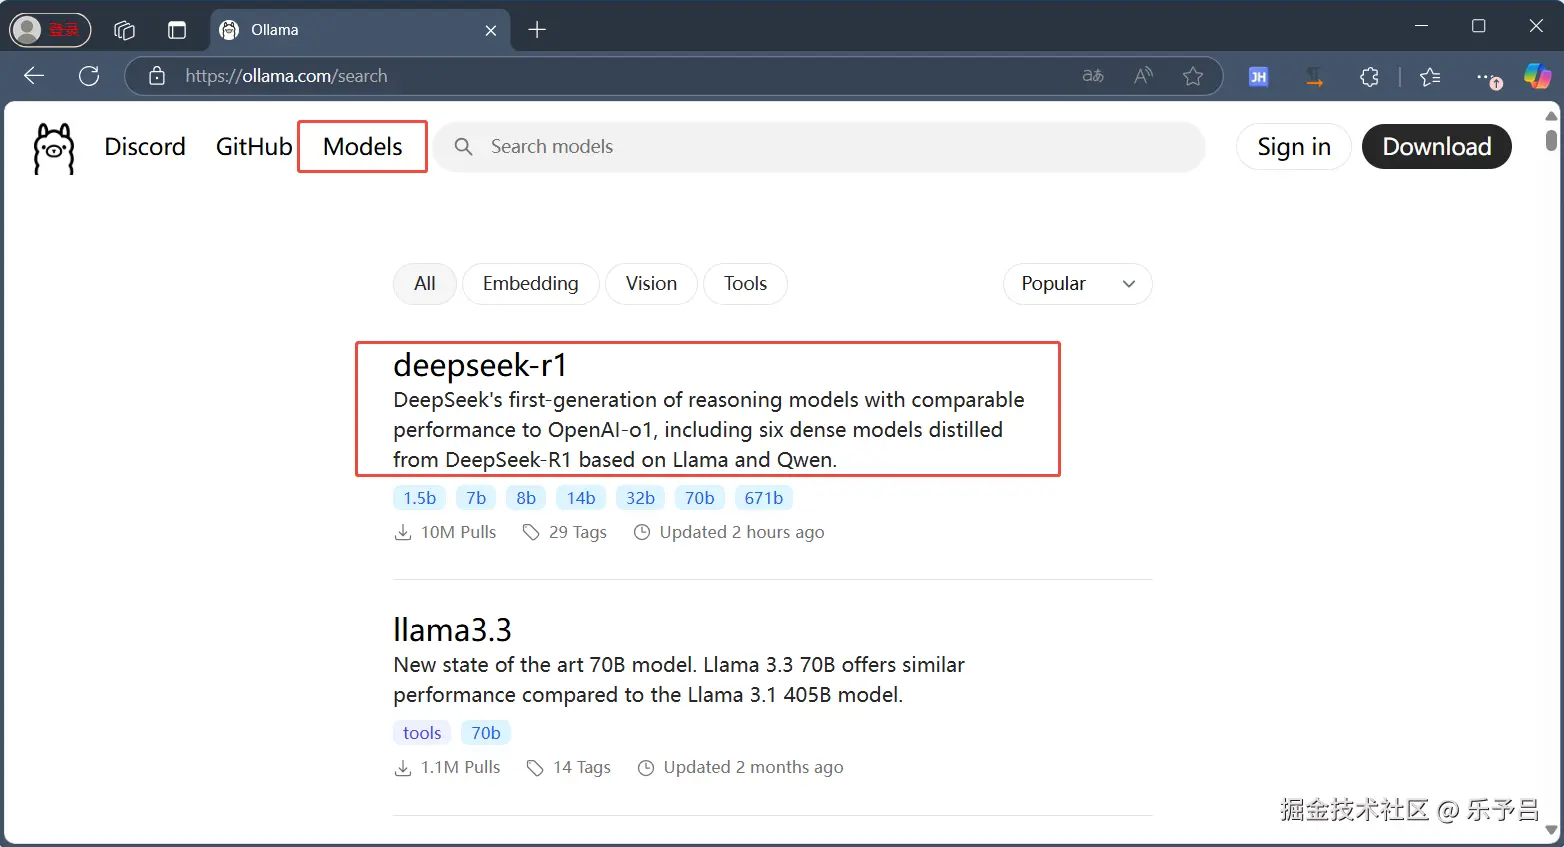
Task: Add page to favorites with star icon
Action: point(1193,76)
